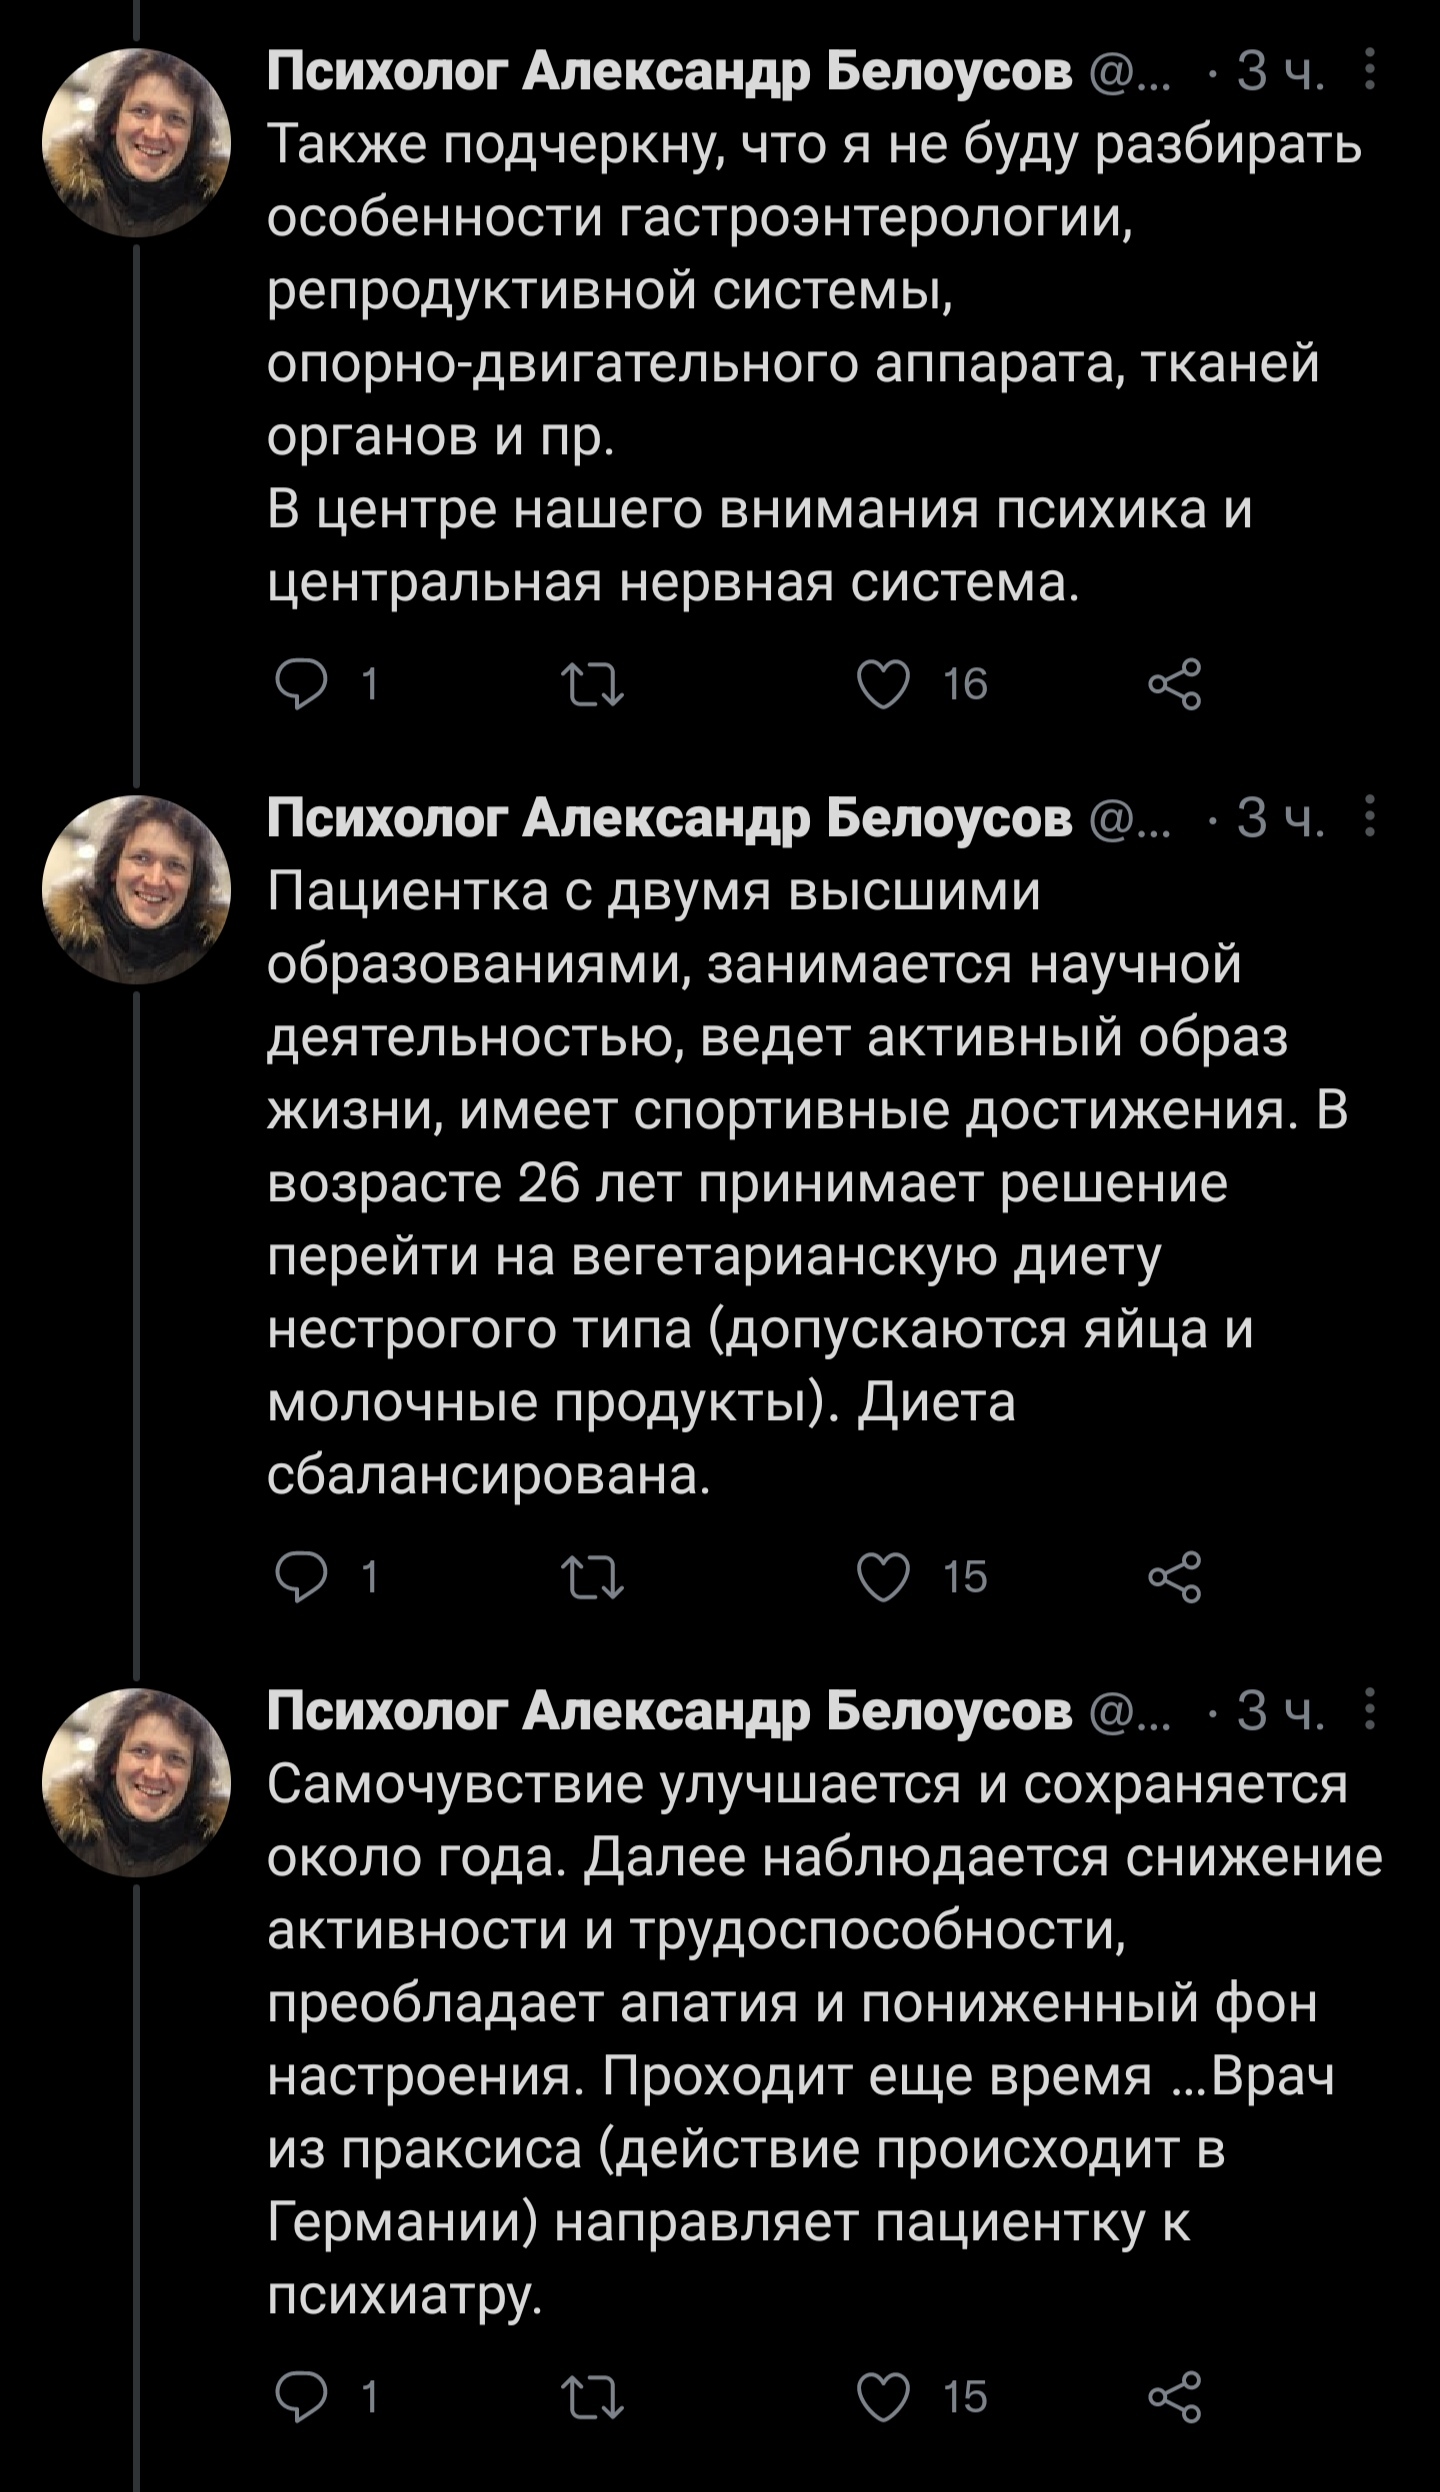Retweet the tweet about central nervous system
Image resolution: width=1440 pixels, height=2492 pixels.
[x=593, y=686]
